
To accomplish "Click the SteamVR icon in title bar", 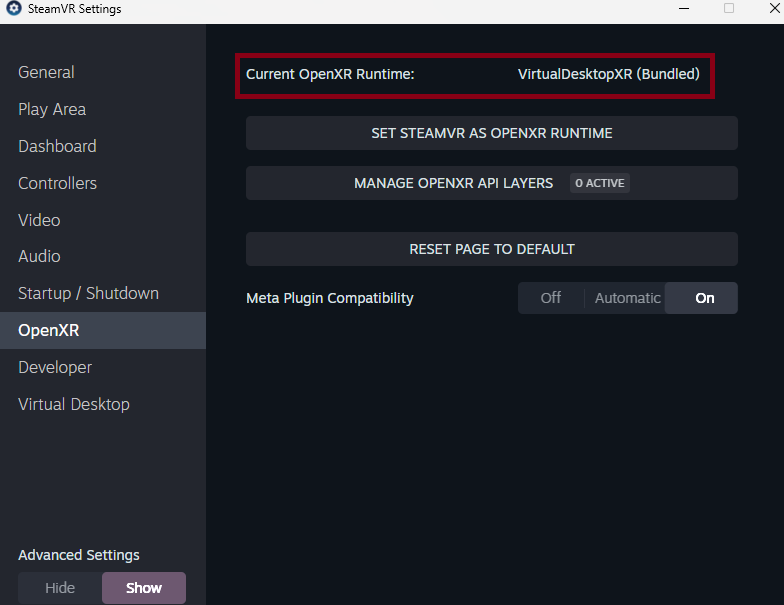I will pos(11,9).
